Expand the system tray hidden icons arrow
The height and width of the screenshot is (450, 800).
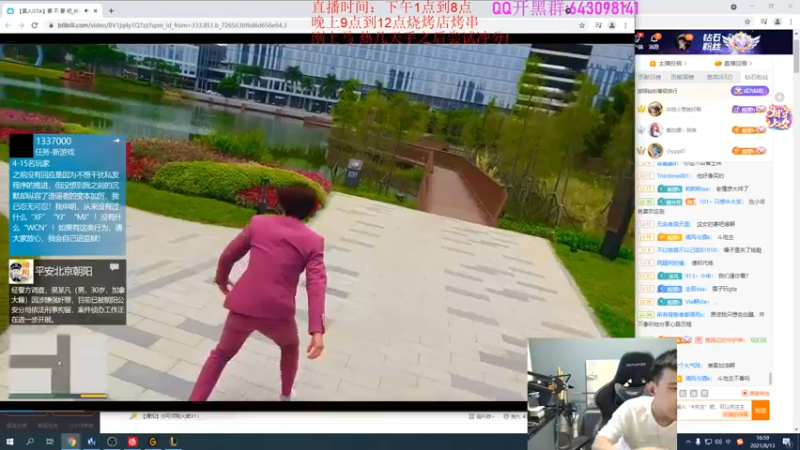688,442
